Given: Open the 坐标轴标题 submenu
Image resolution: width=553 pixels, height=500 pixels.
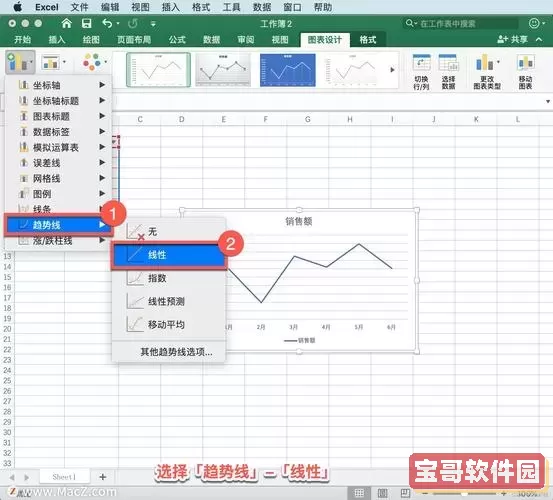Looking at the screenshot, I should (x=59, y=100).
